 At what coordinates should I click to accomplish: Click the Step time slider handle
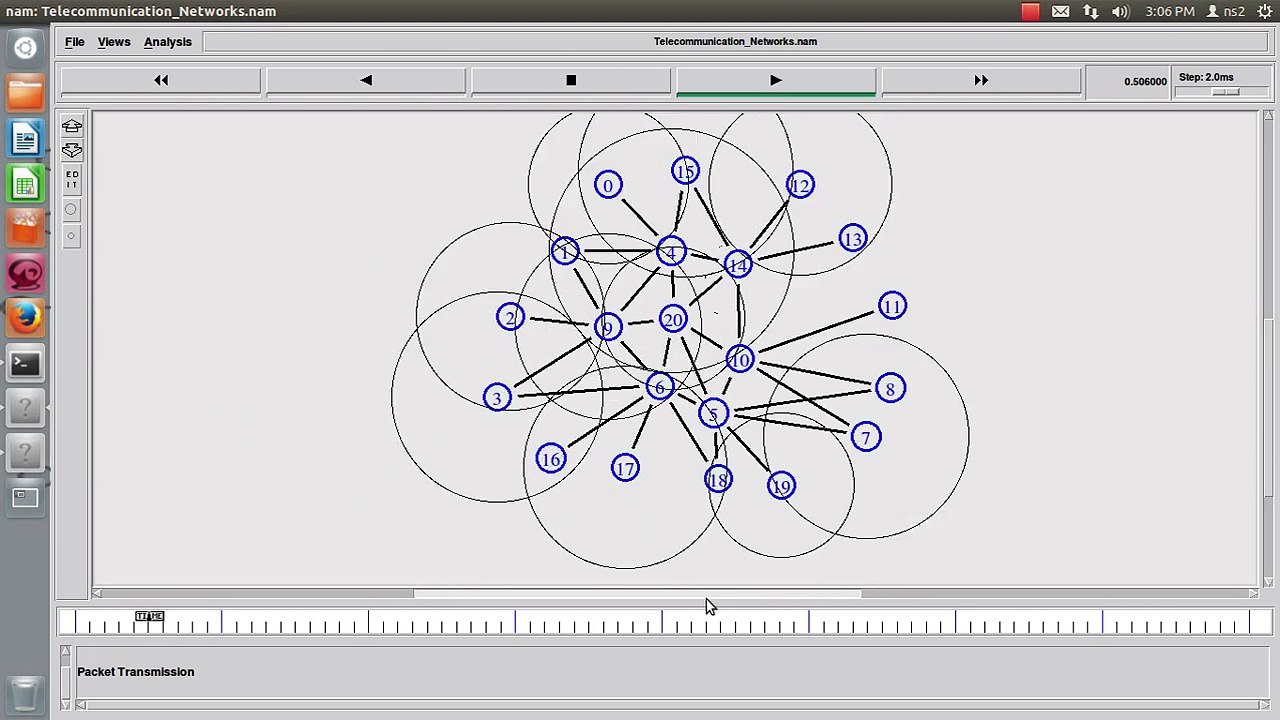coord(1225,92)
